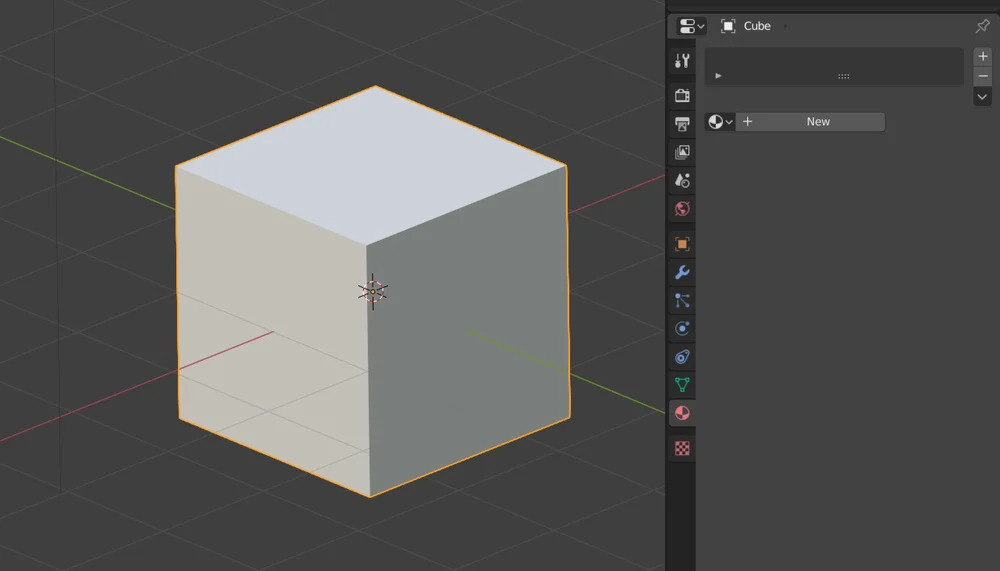This screenshot has height=571, width=1000.
Task: Open the orange Object properties tab
Action: tap(682, 244)
